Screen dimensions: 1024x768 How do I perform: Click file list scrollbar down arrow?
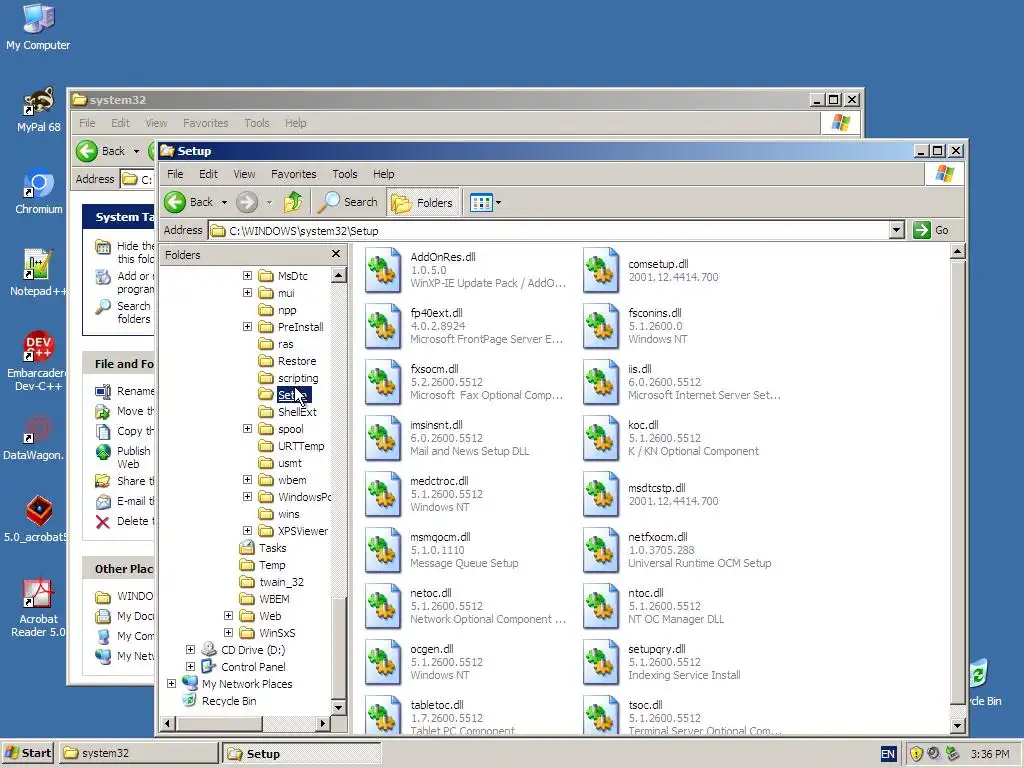957,725
